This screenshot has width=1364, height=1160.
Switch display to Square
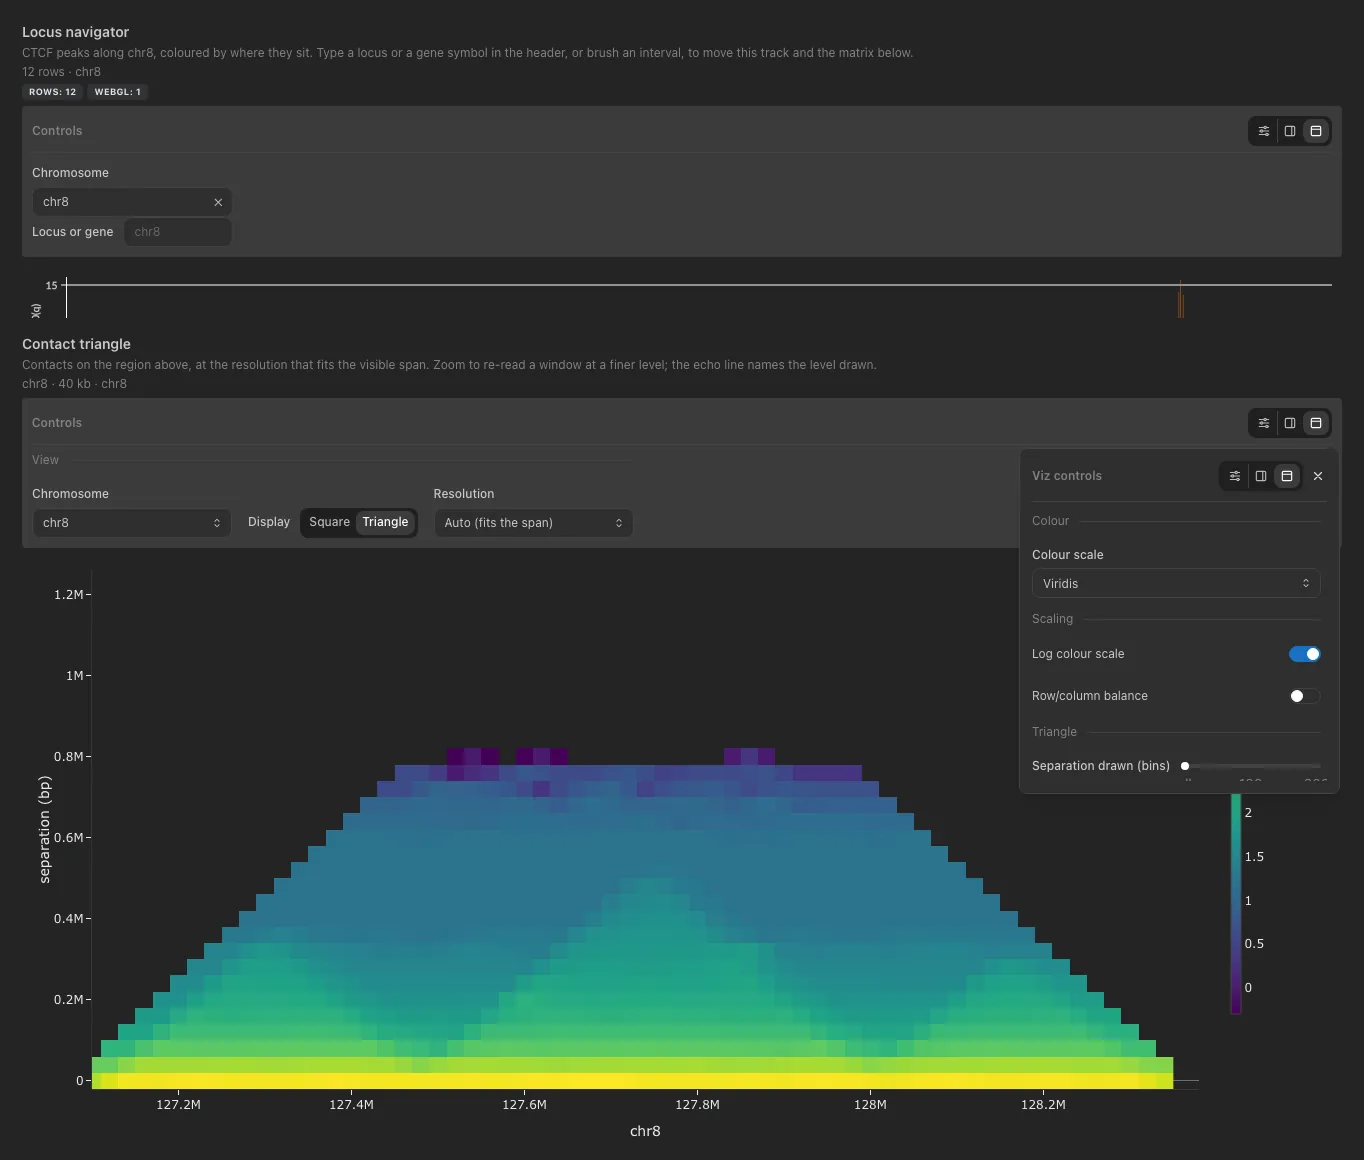click(329, 522)
